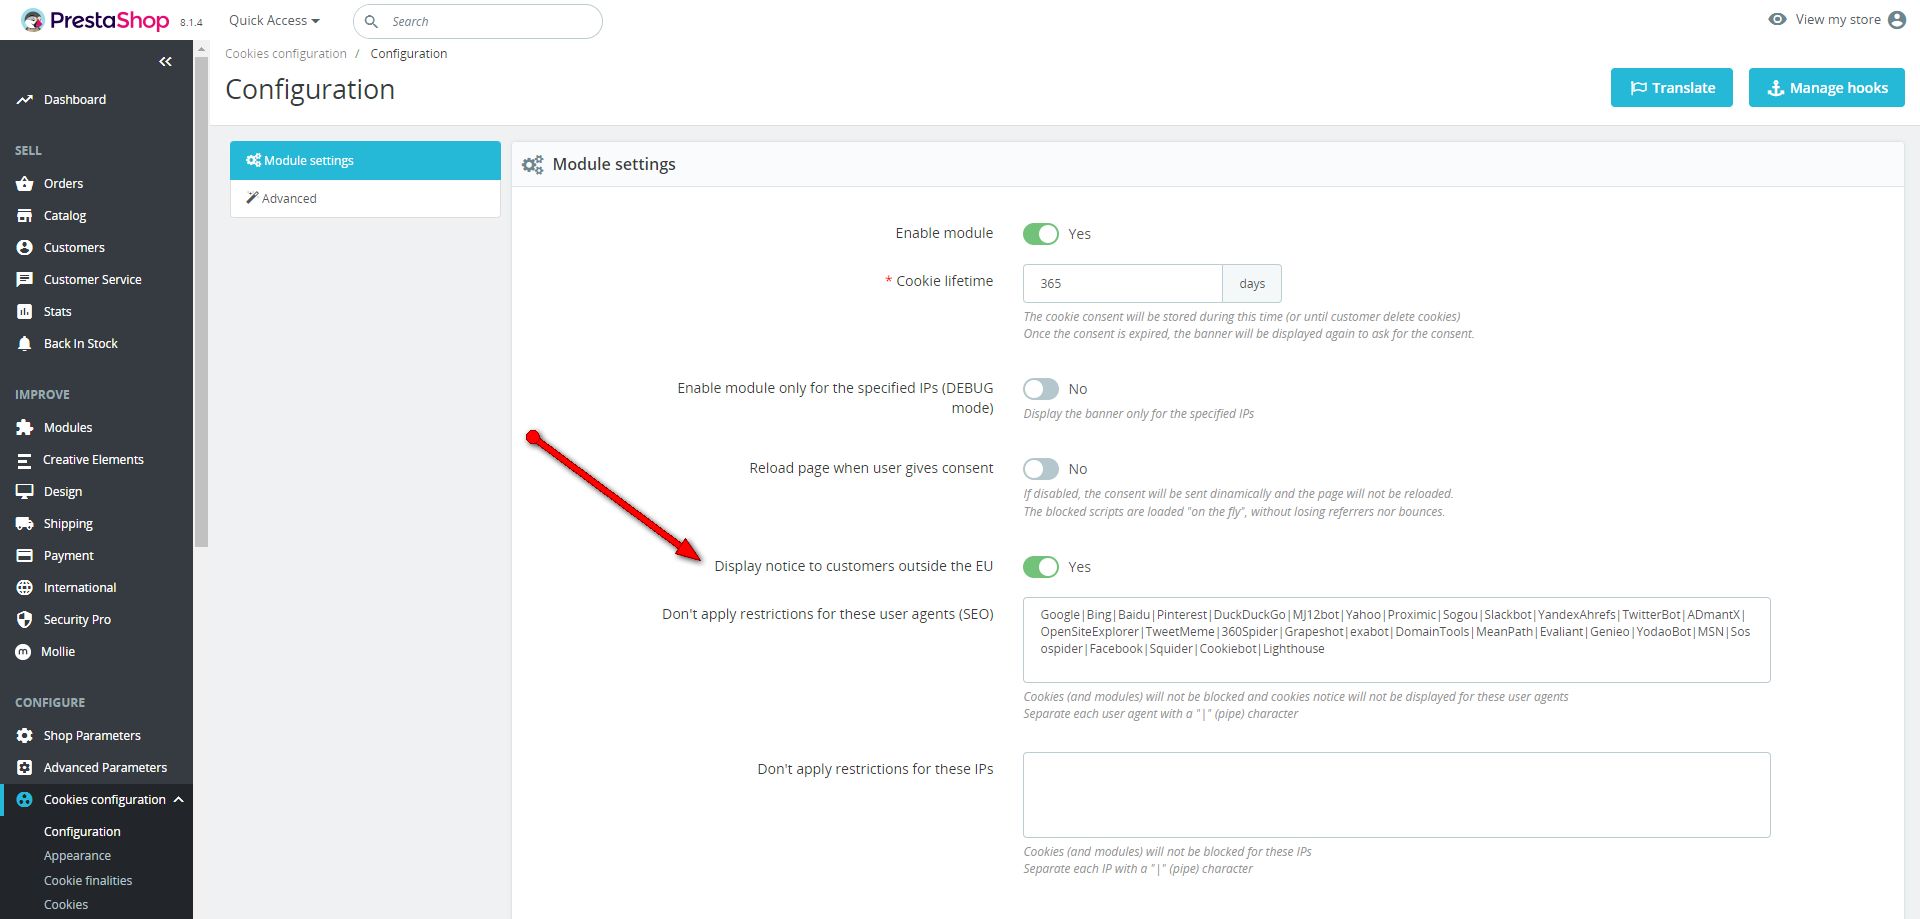This screenshot has height=919, width=1920.
Task: Click the Modules puzzle piece icon
Action: [25, 428]
